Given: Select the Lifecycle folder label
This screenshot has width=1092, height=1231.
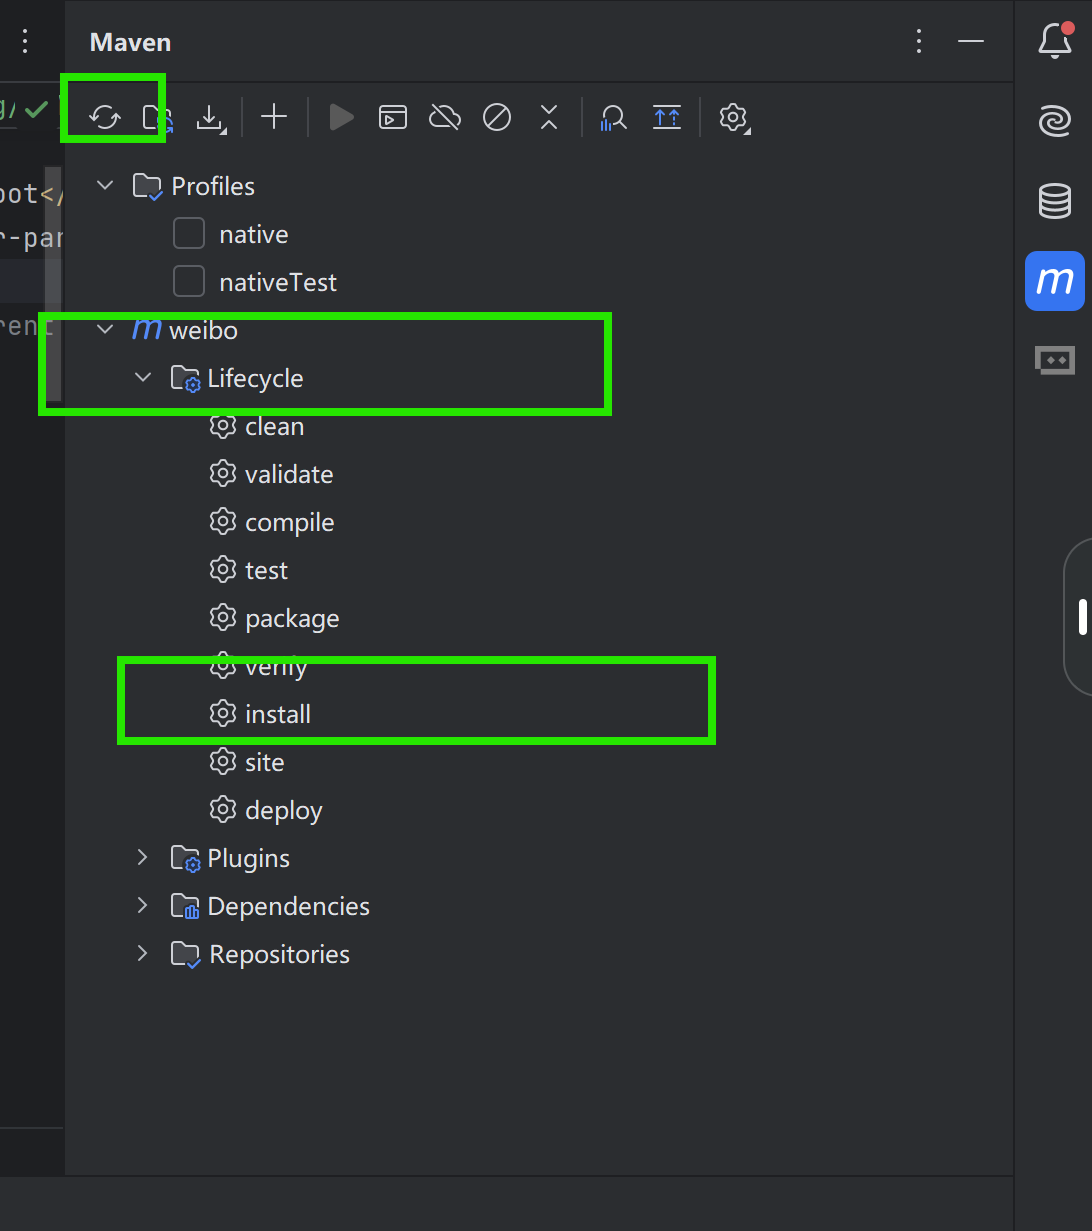Looking at the screenshot, I should tap(255, 378).
